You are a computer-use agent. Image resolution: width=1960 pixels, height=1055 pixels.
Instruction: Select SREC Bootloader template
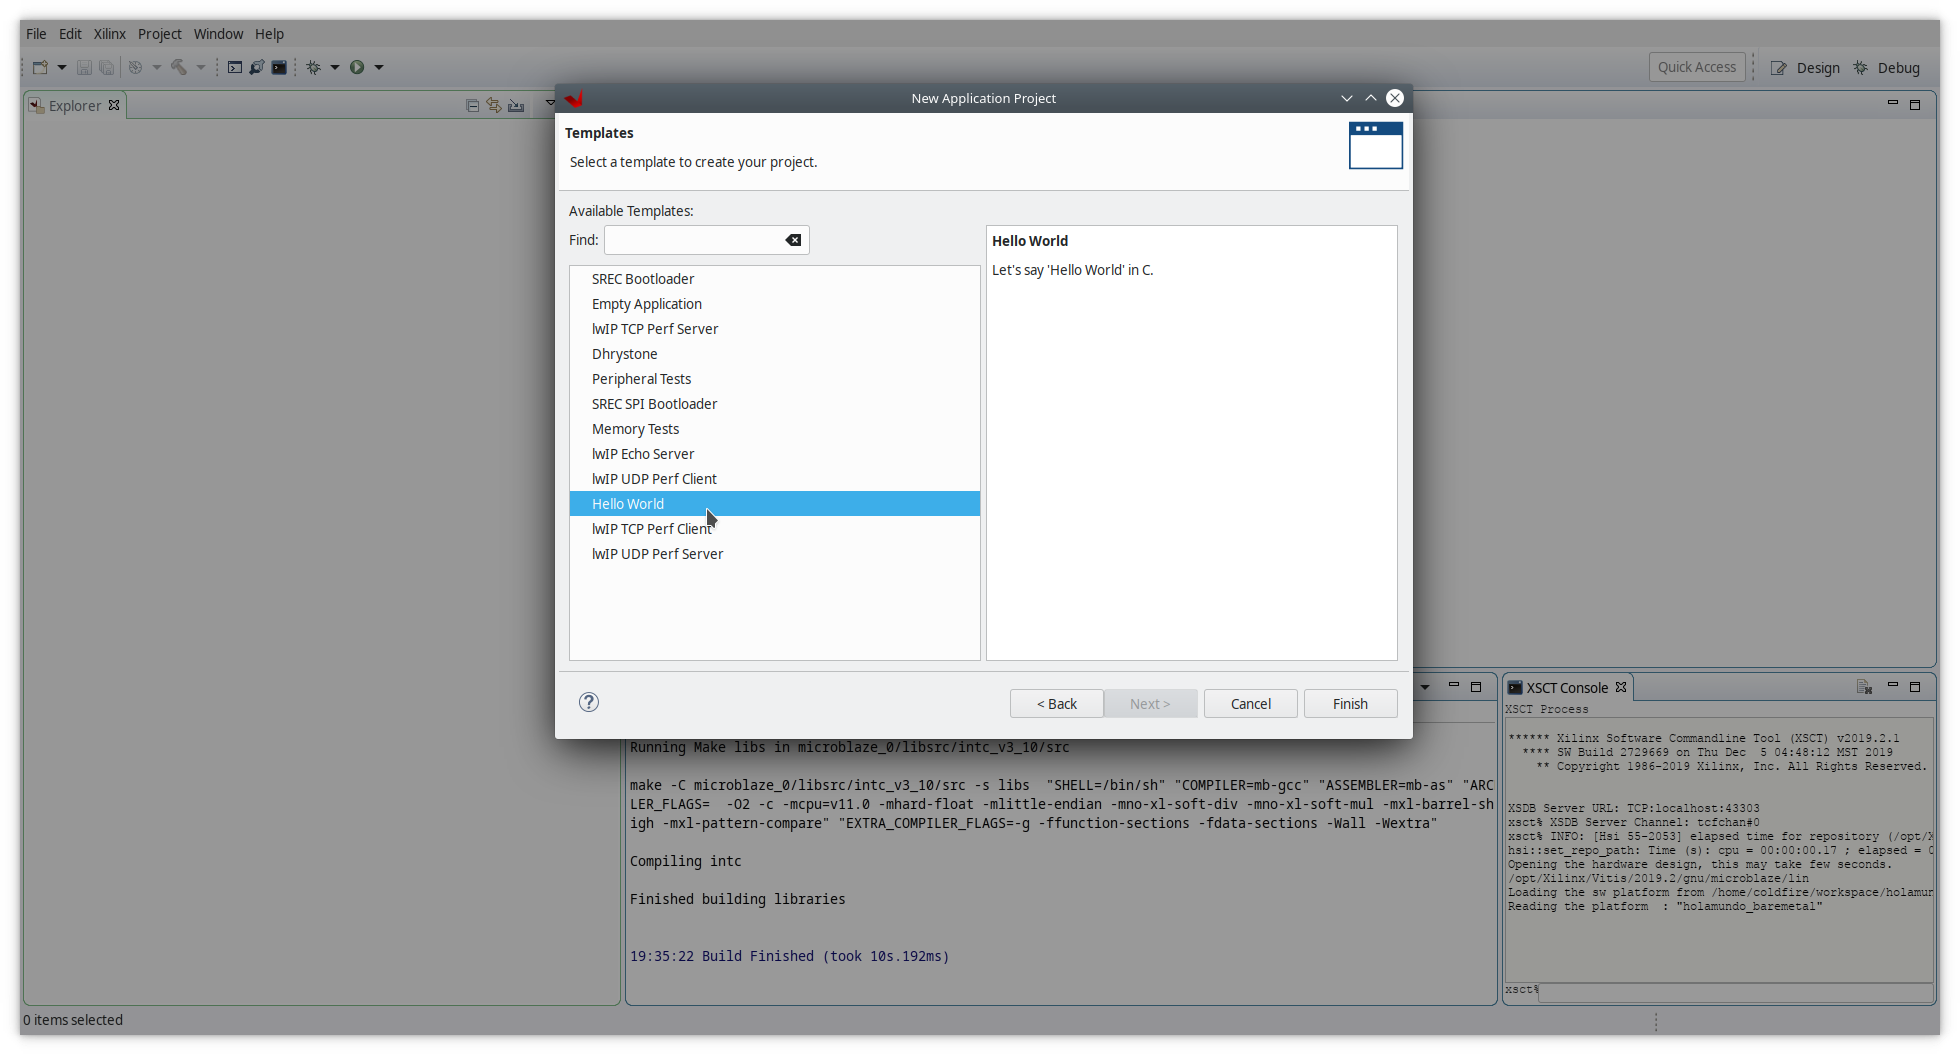click(x=775, y=279)
